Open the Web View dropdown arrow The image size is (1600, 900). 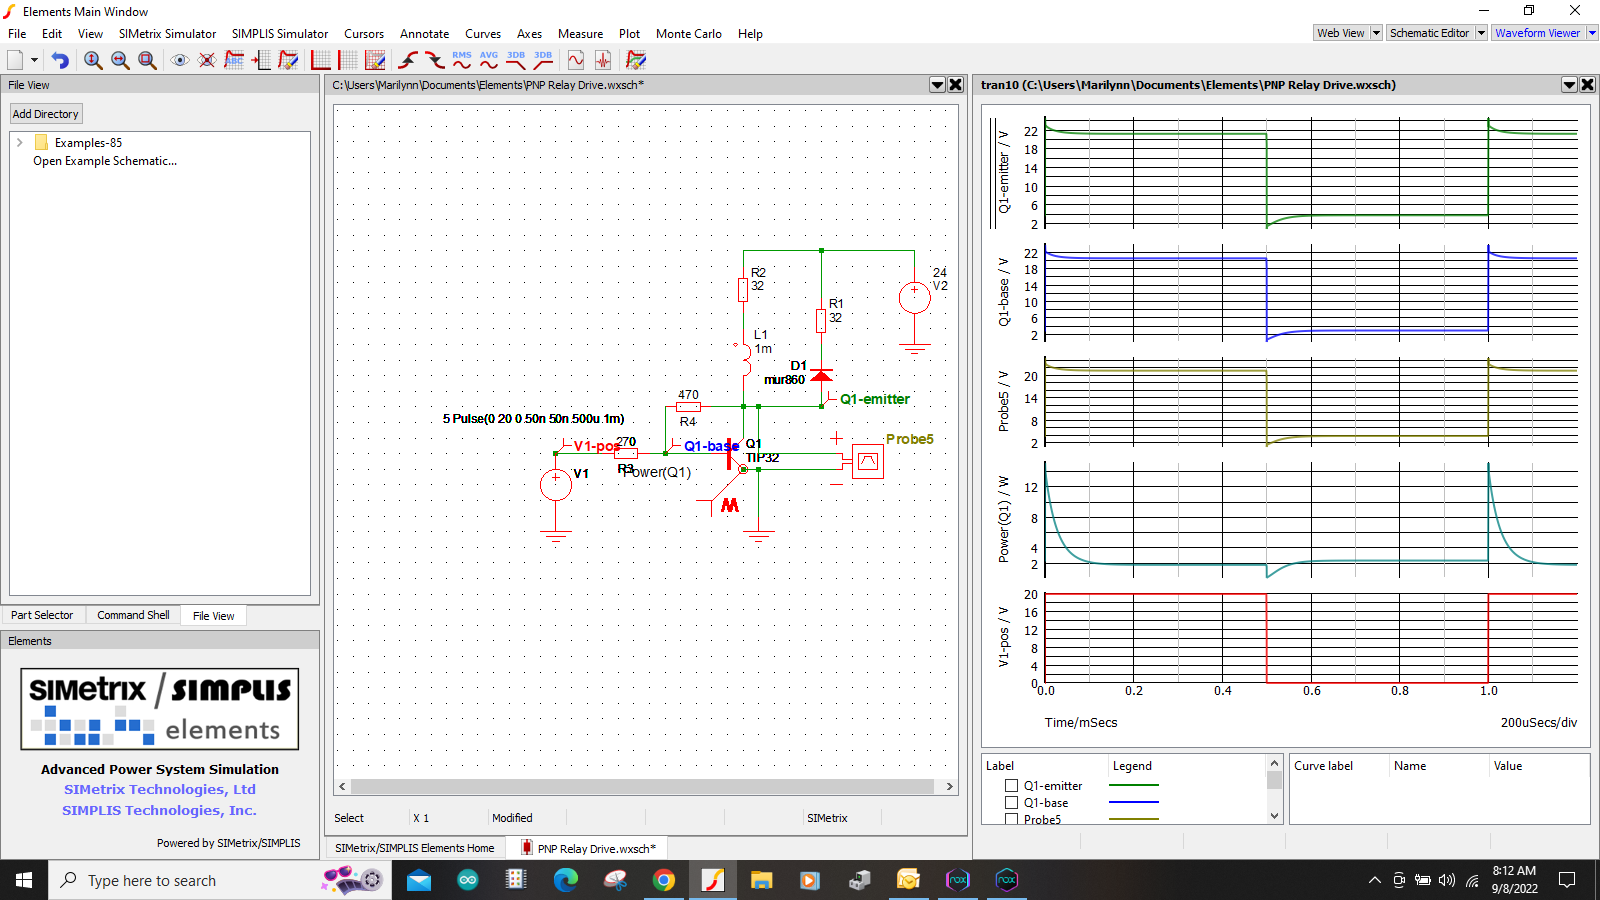coord(1376,33)
